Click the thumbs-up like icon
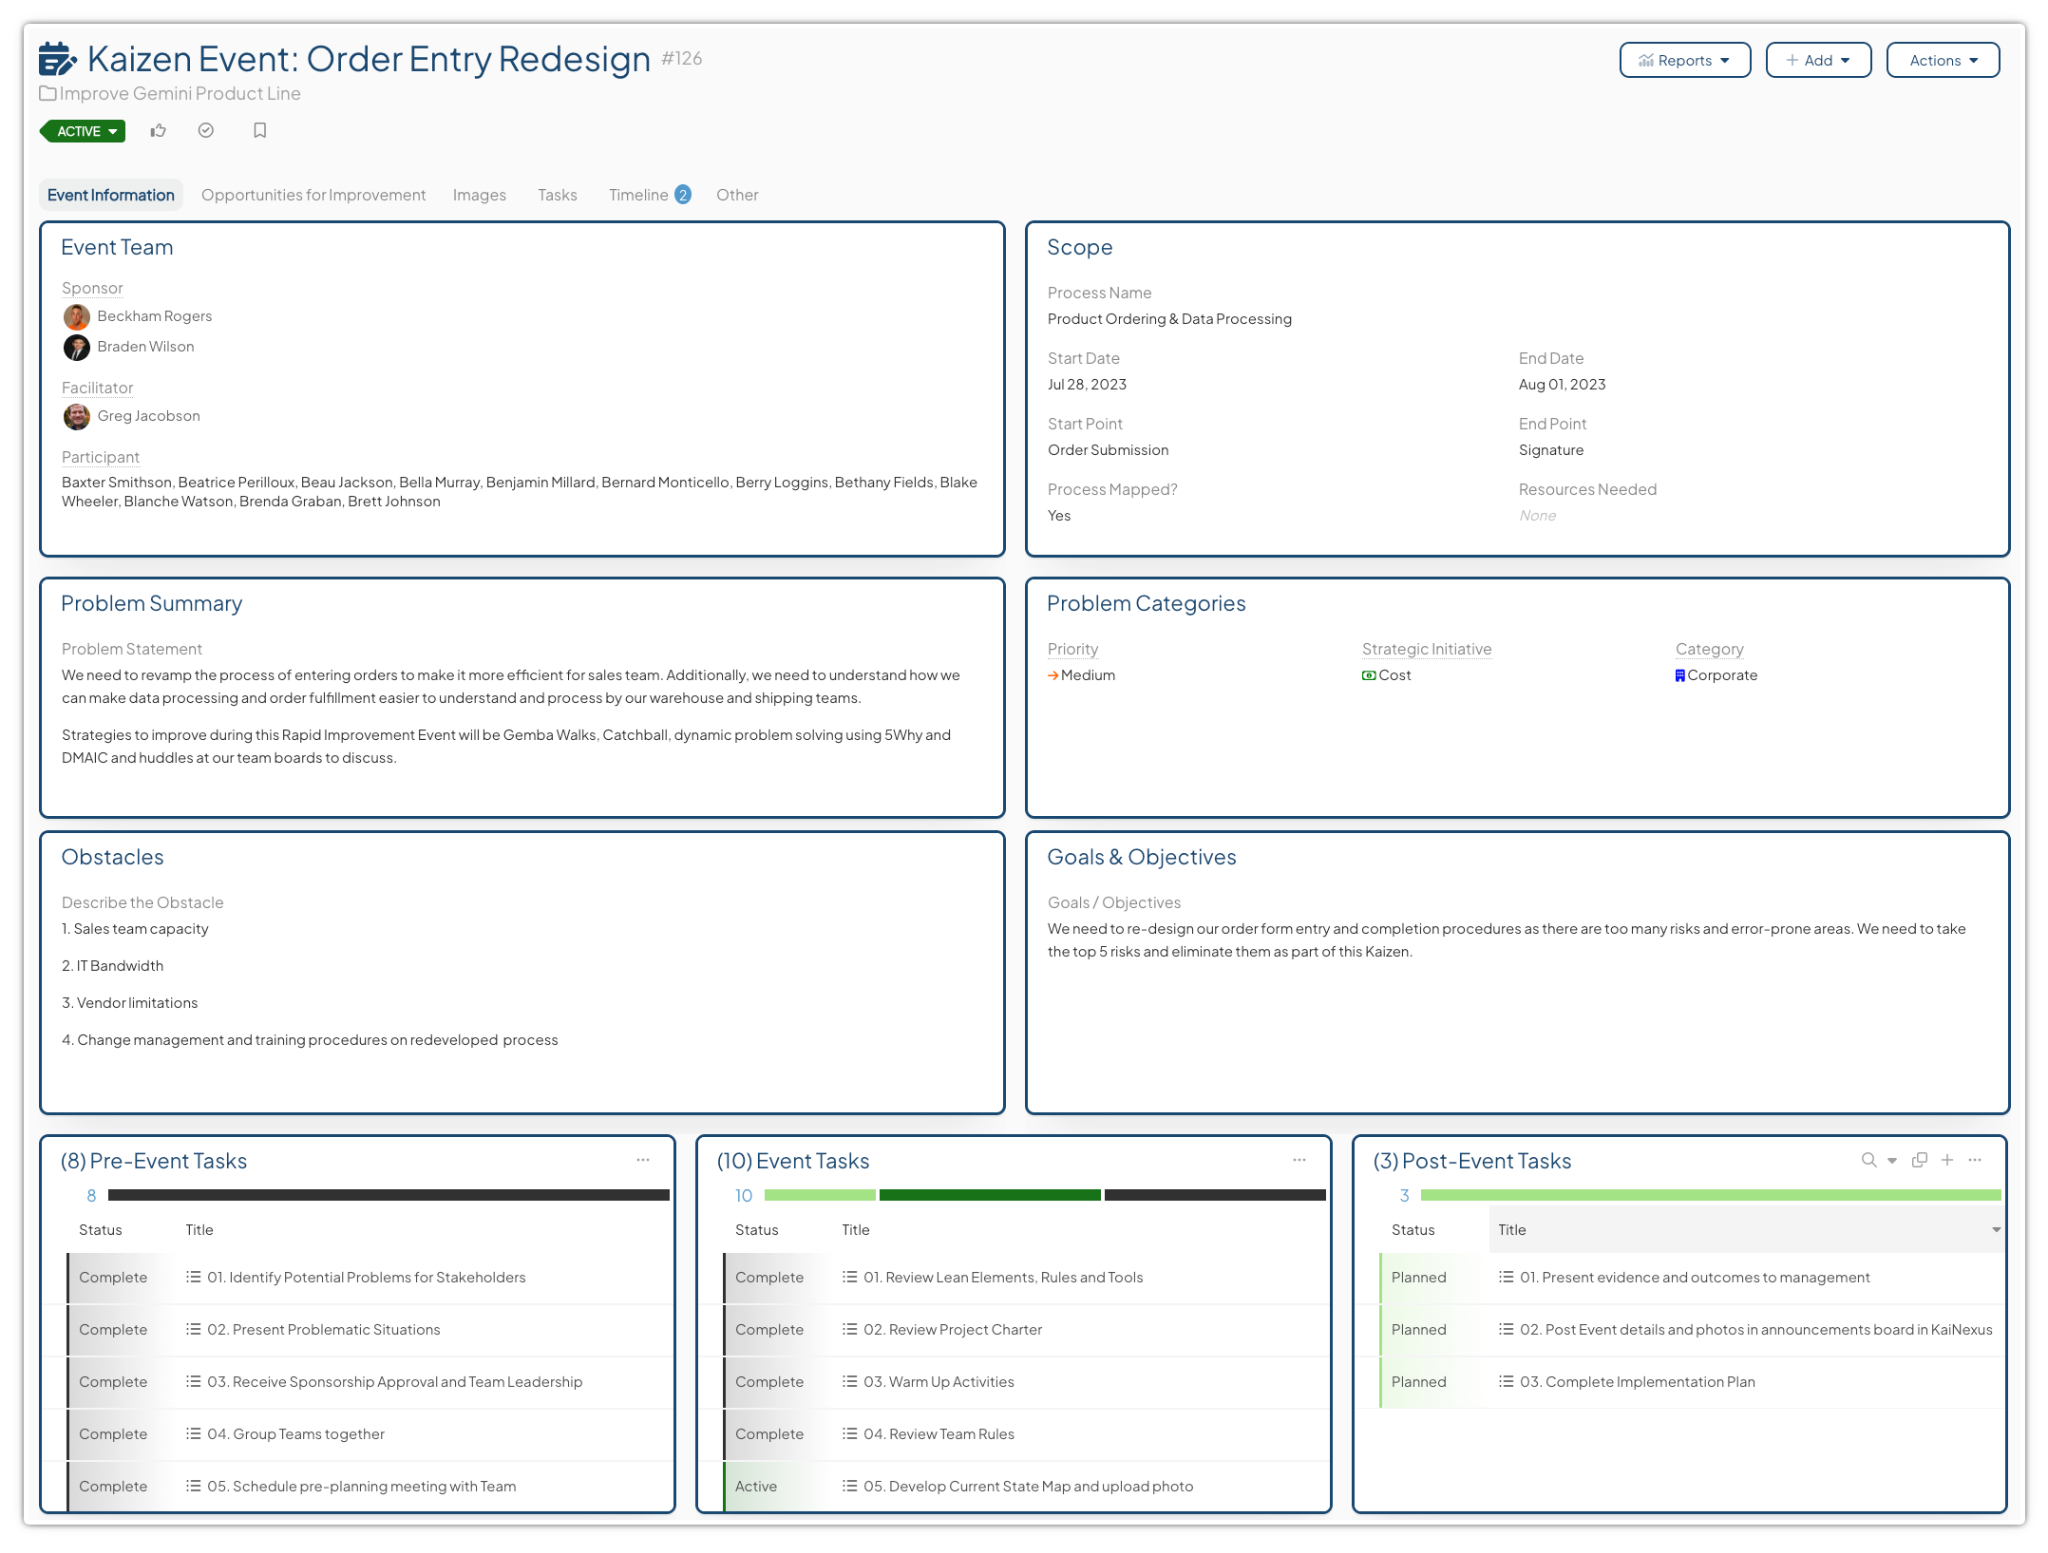The image size is (2048, 1553). 158,131
